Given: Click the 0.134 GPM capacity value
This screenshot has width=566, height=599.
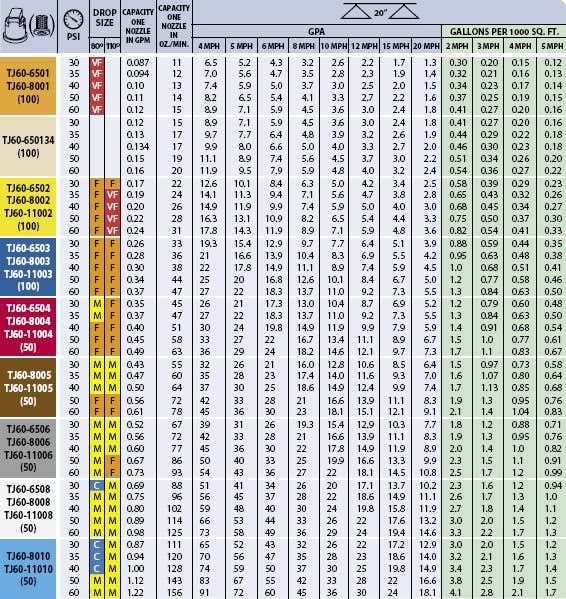Looking at the screenshot, I should pos(138,147).
